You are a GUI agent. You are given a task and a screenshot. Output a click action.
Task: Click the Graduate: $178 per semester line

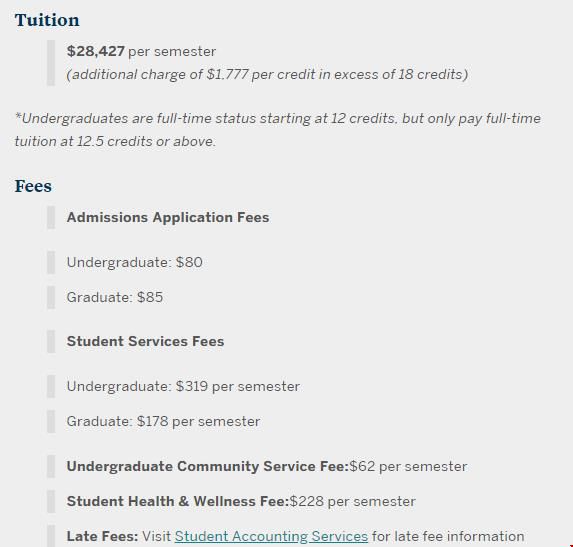(x=163, y=421)
